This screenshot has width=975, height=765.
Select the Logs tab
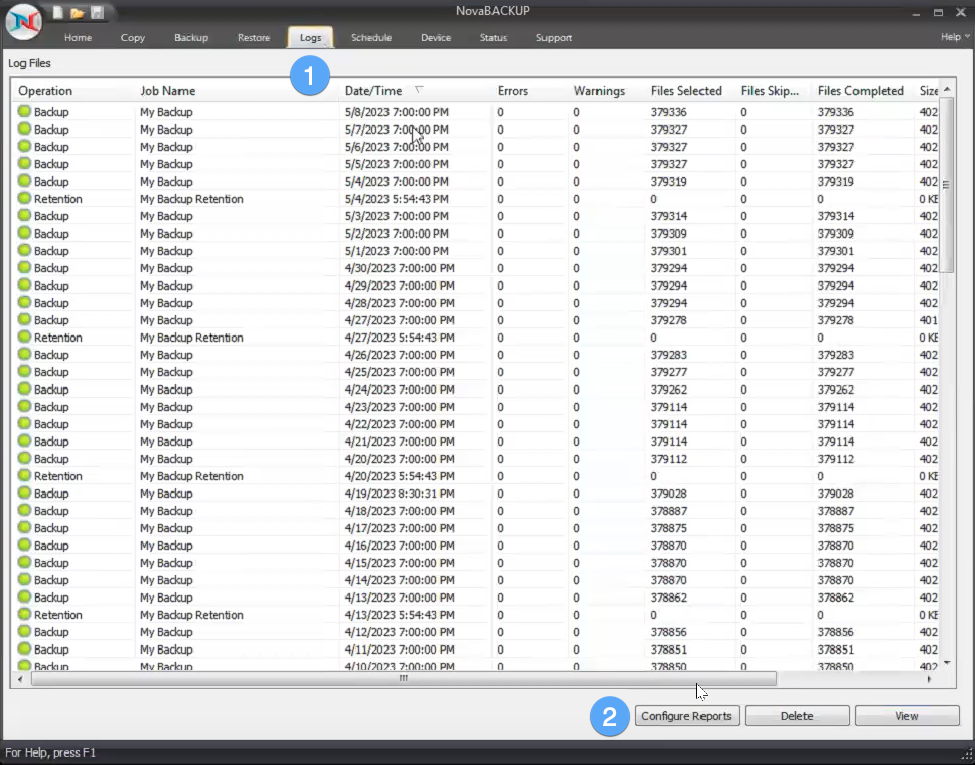click(x=310, y=37)
